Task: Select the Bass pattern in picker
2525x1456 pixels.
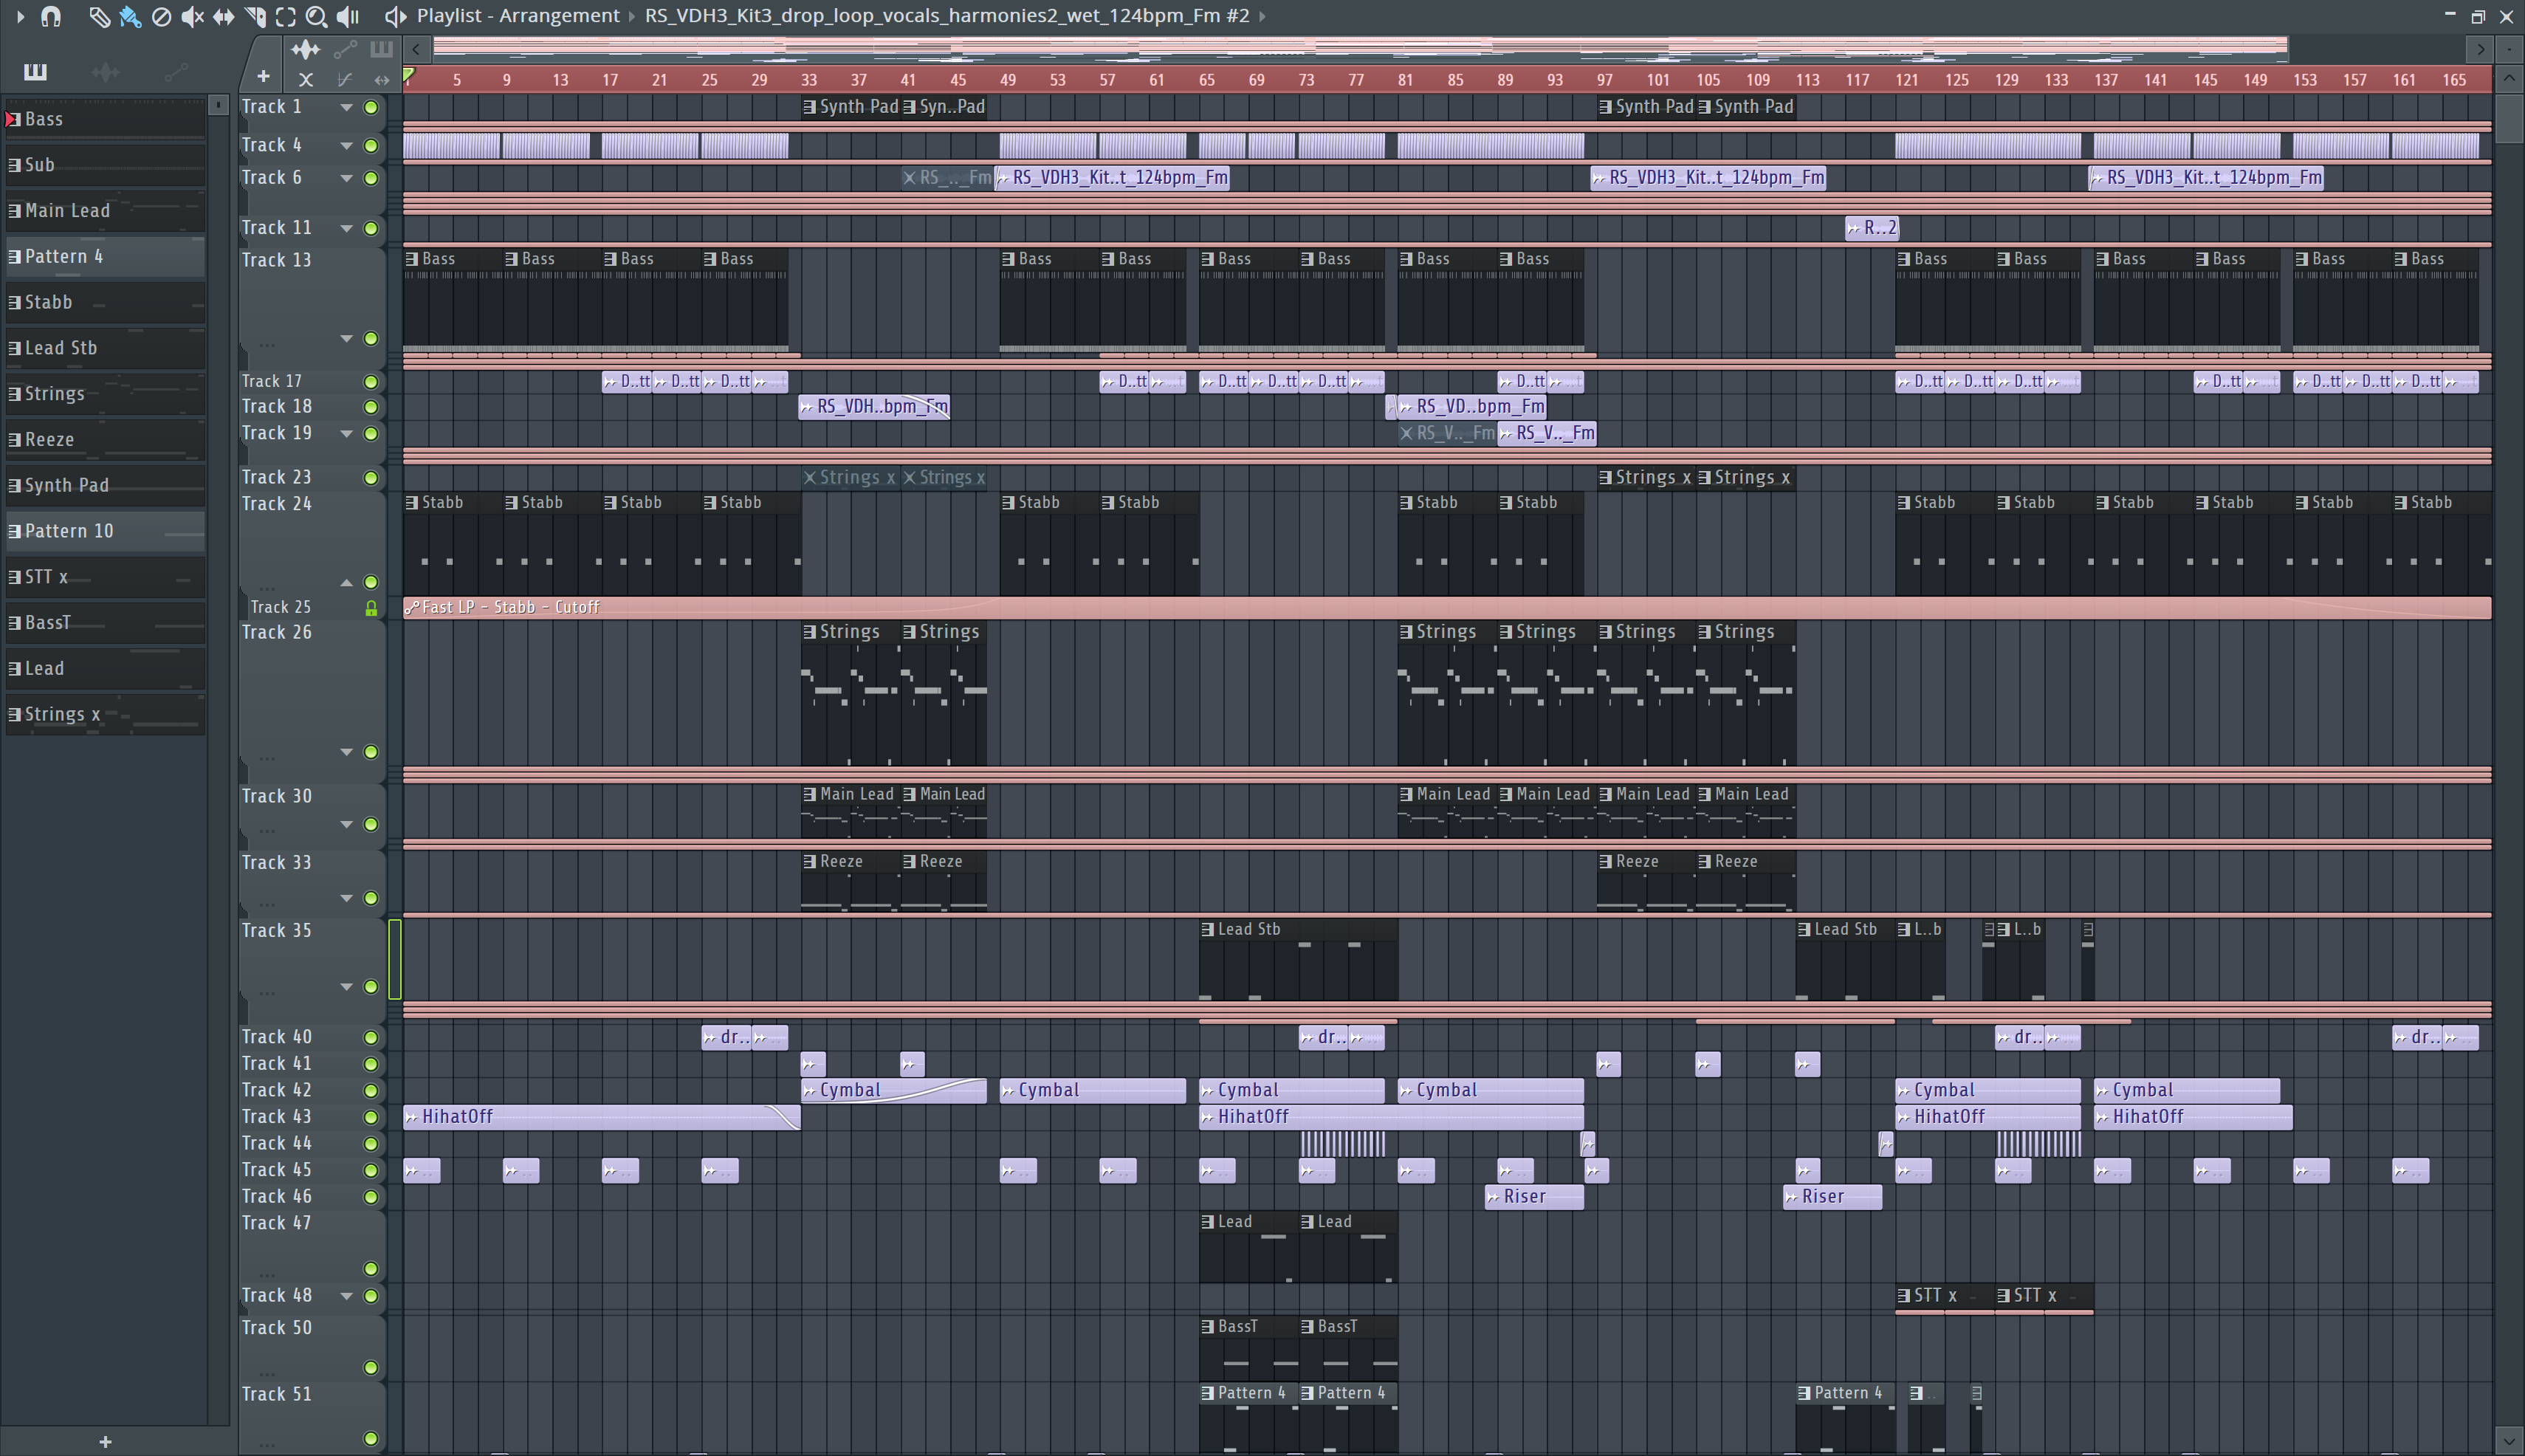Action: (x=105, y=119)
